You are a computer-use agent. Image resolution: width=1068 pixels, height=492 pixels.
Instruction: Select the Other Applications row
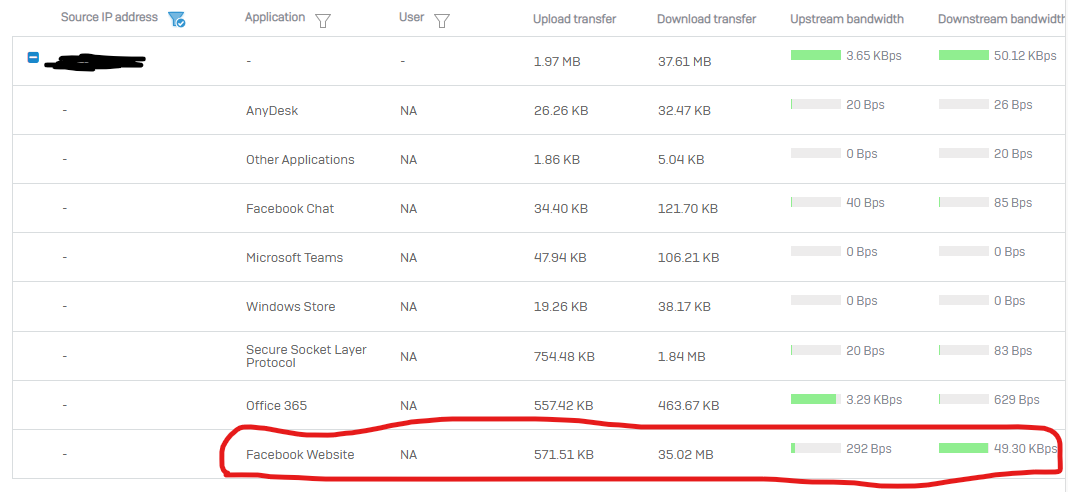pyautogui.click(x=538, y=159)
